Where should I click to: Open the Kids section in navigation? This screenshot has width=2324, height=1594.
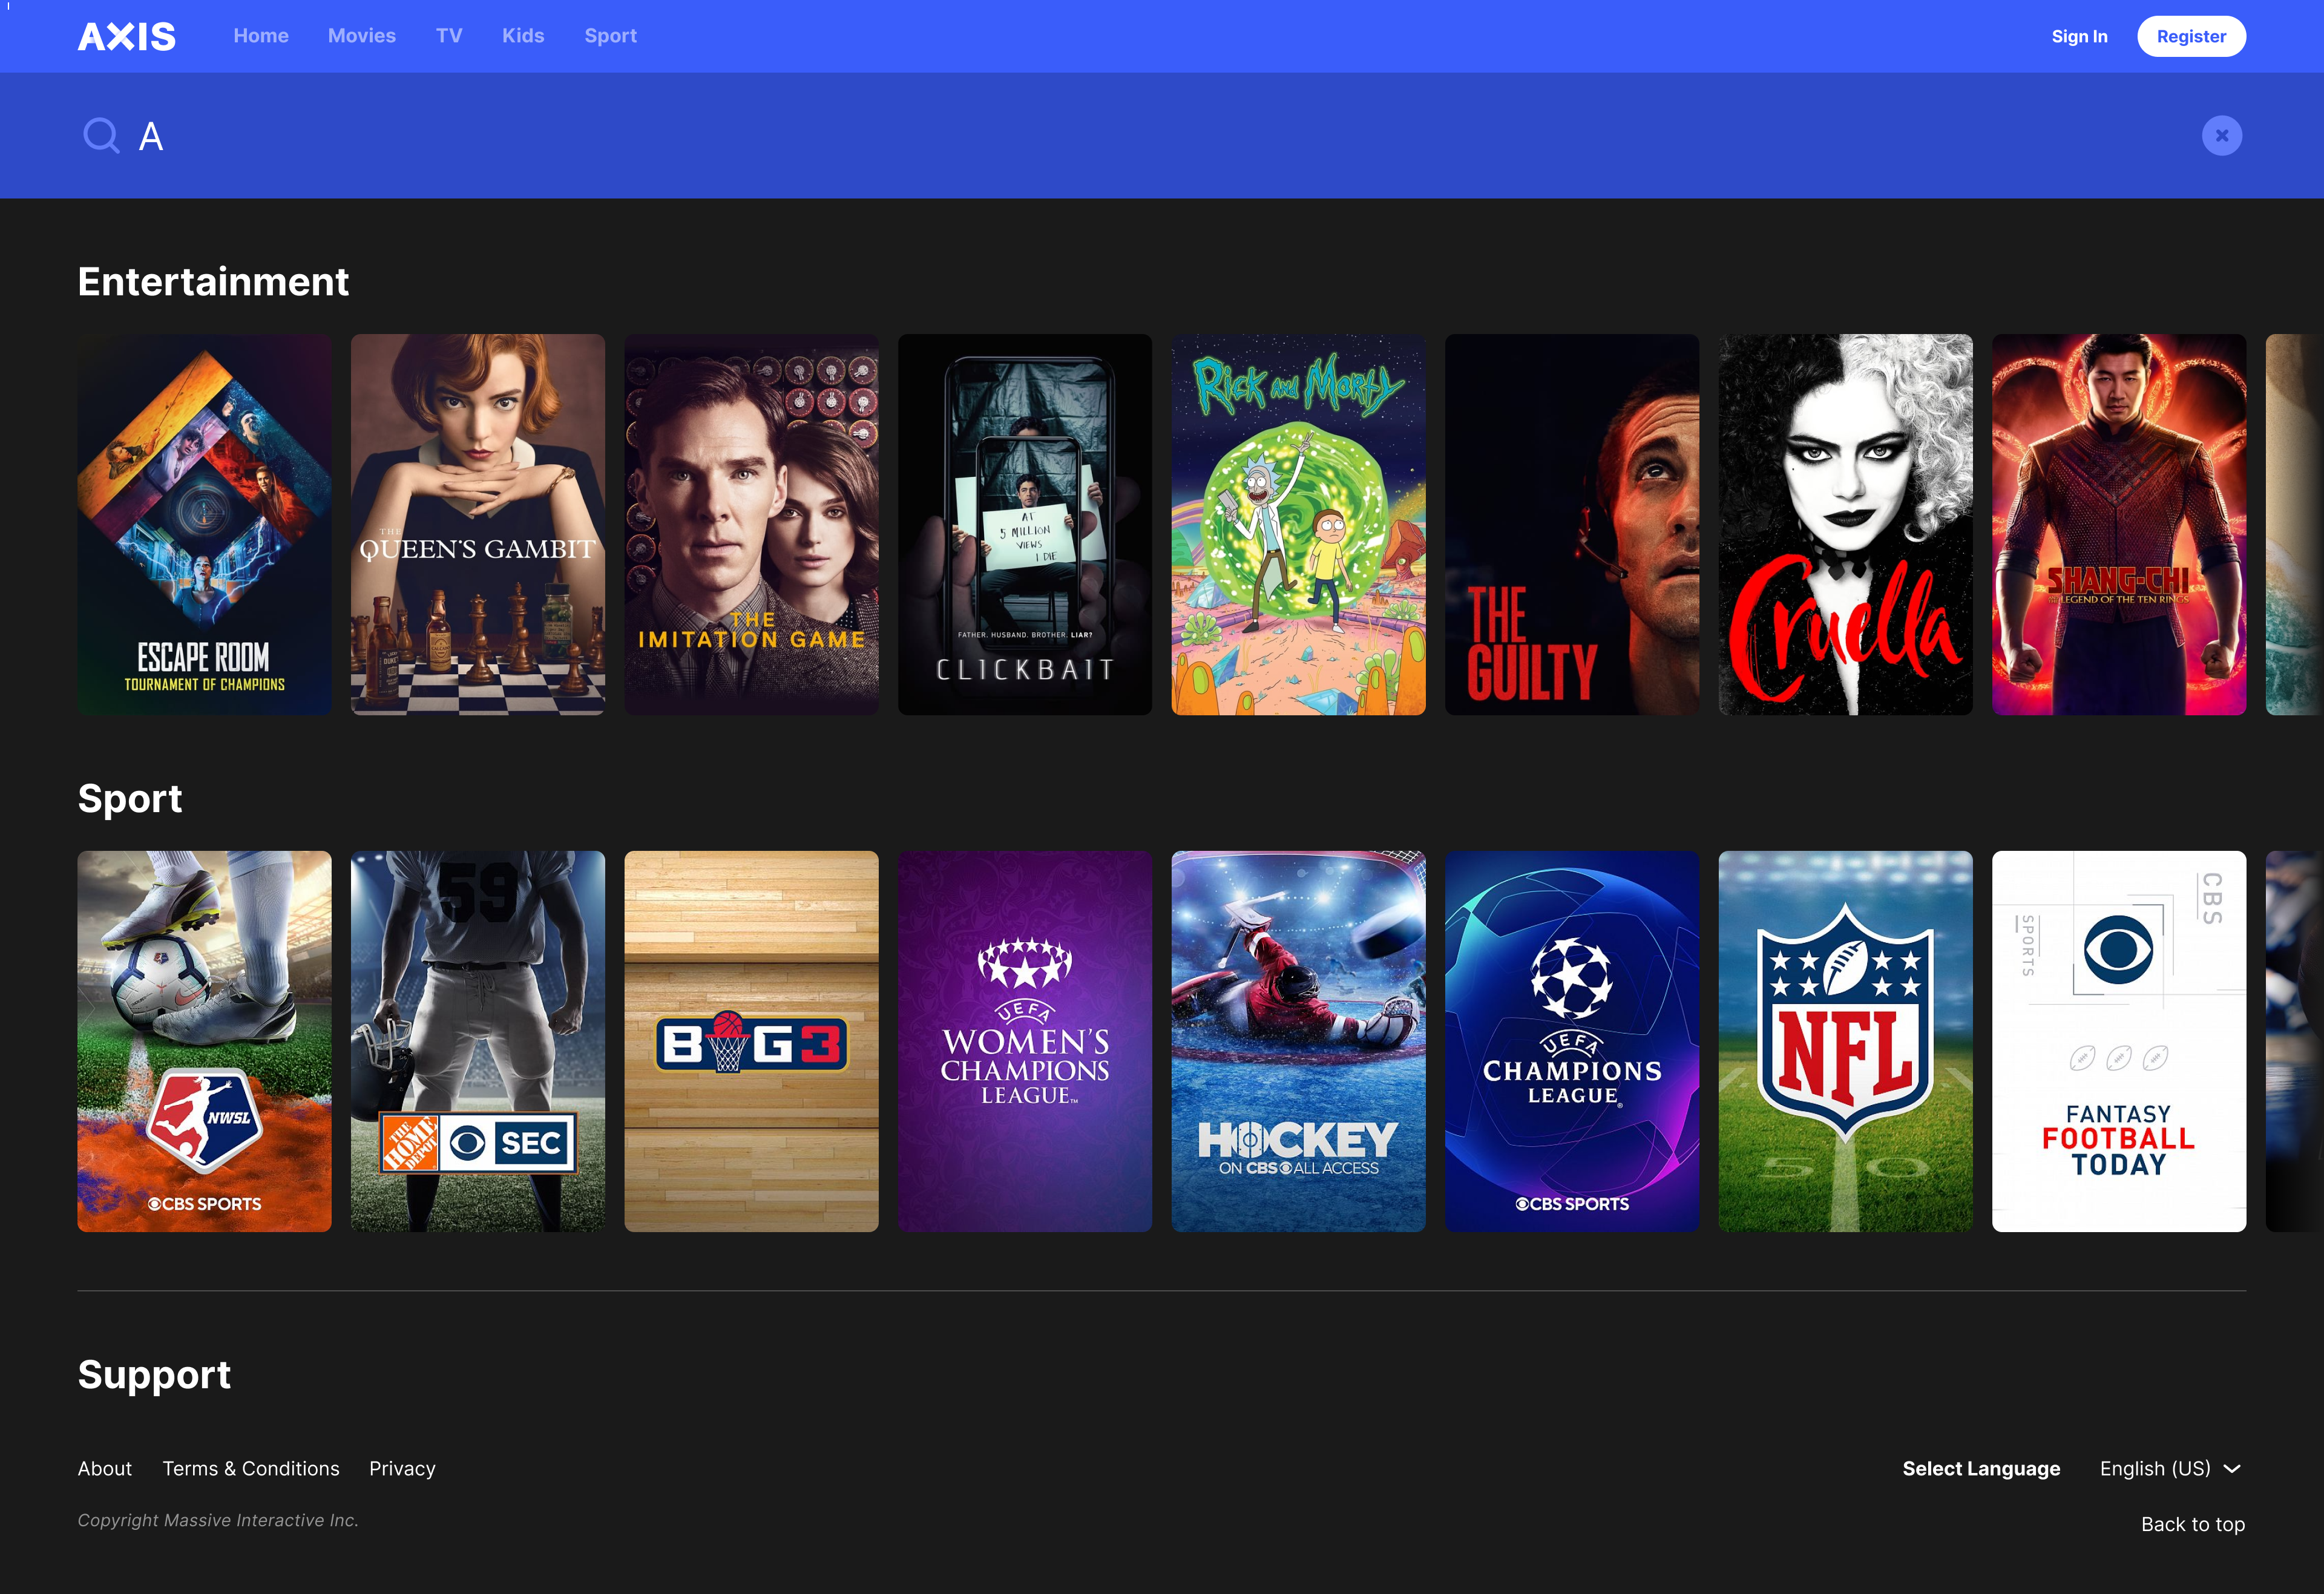click(523, 36)
